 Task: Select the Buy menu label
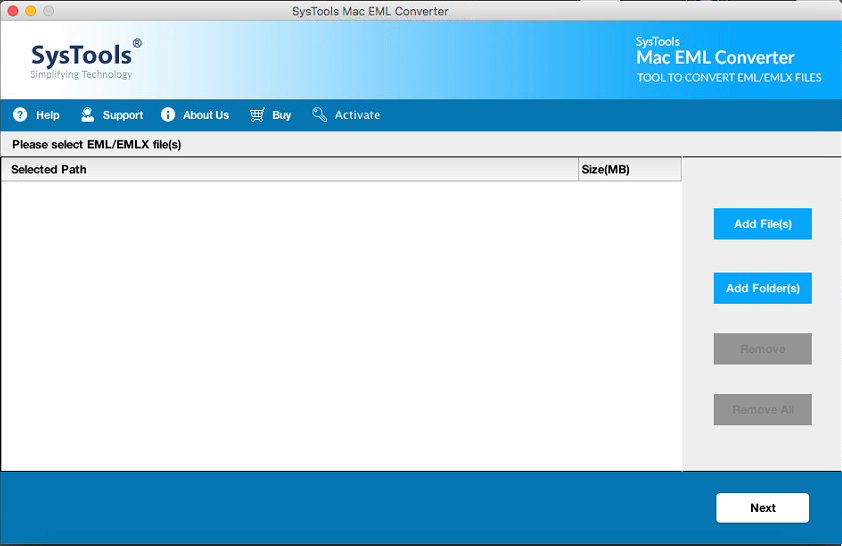281,115
